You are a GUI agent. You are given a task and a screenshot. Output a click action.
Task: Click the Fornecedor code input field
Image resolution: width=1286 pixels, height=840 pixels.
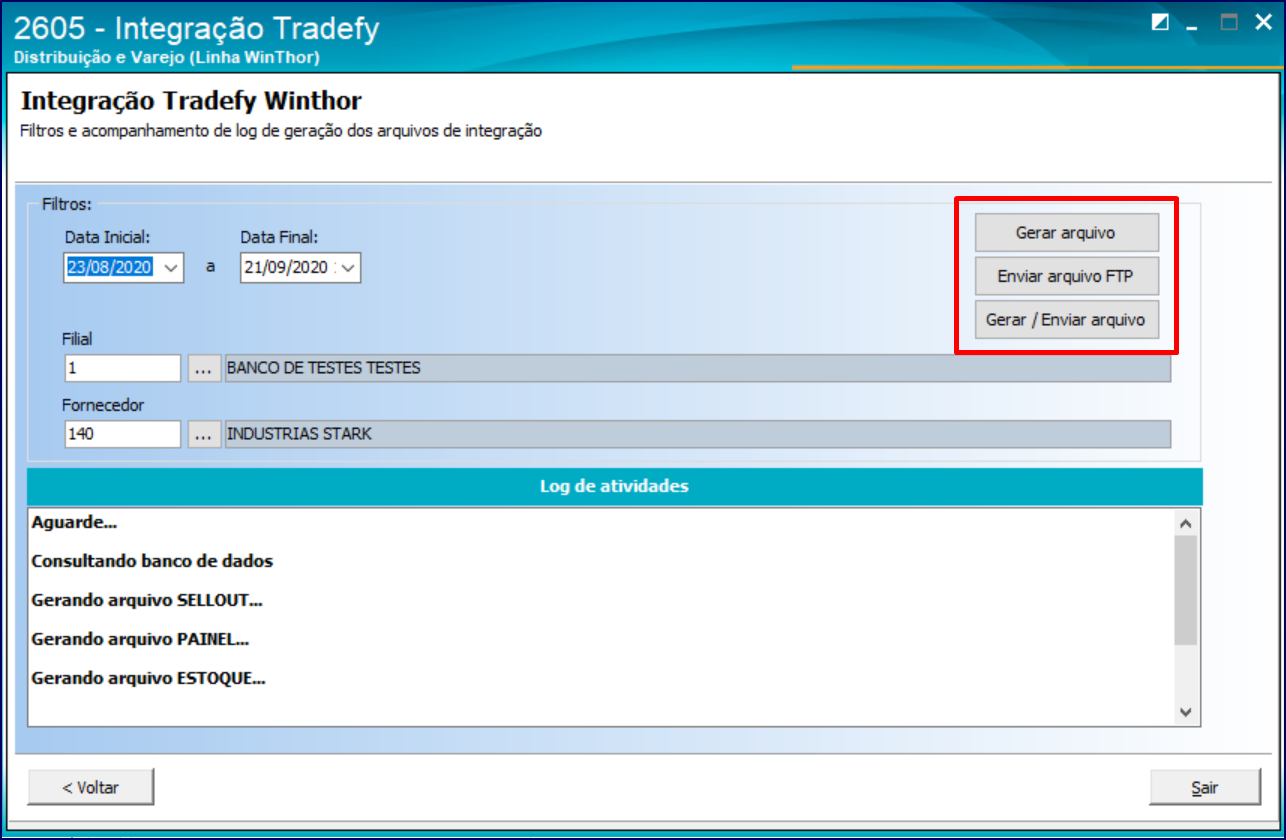122,434
